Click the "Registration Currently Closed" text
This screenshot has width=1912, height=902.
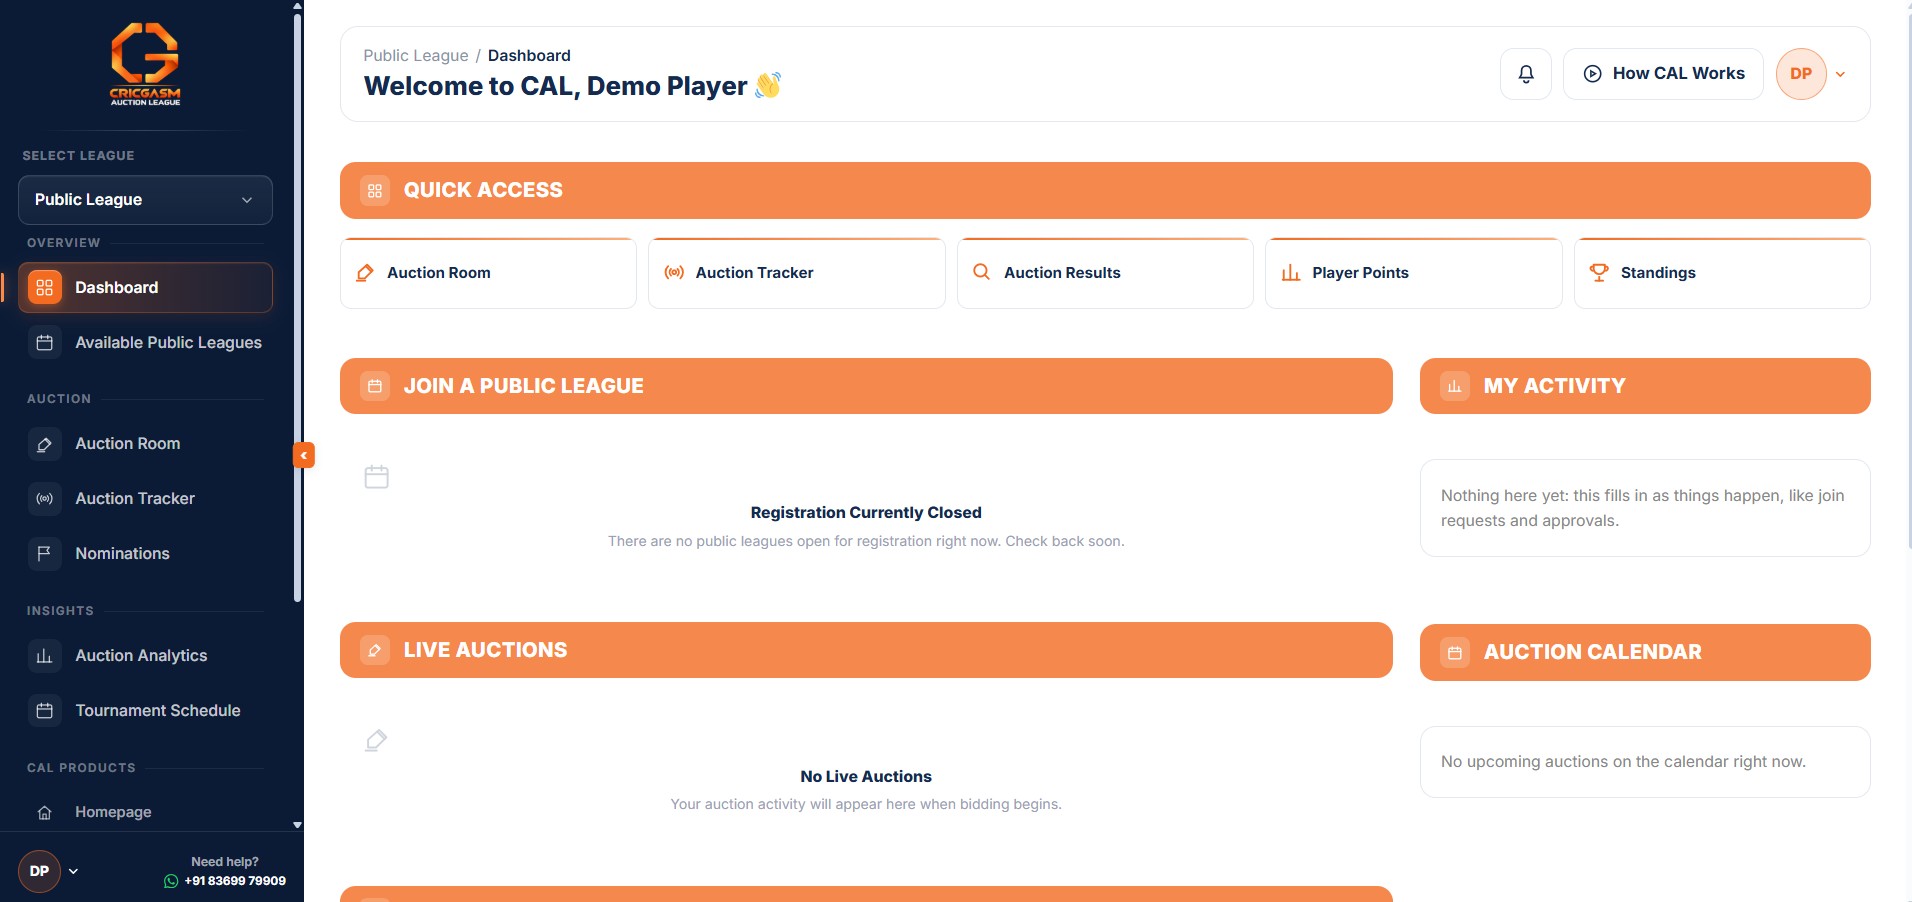click(x=866, y=513)
